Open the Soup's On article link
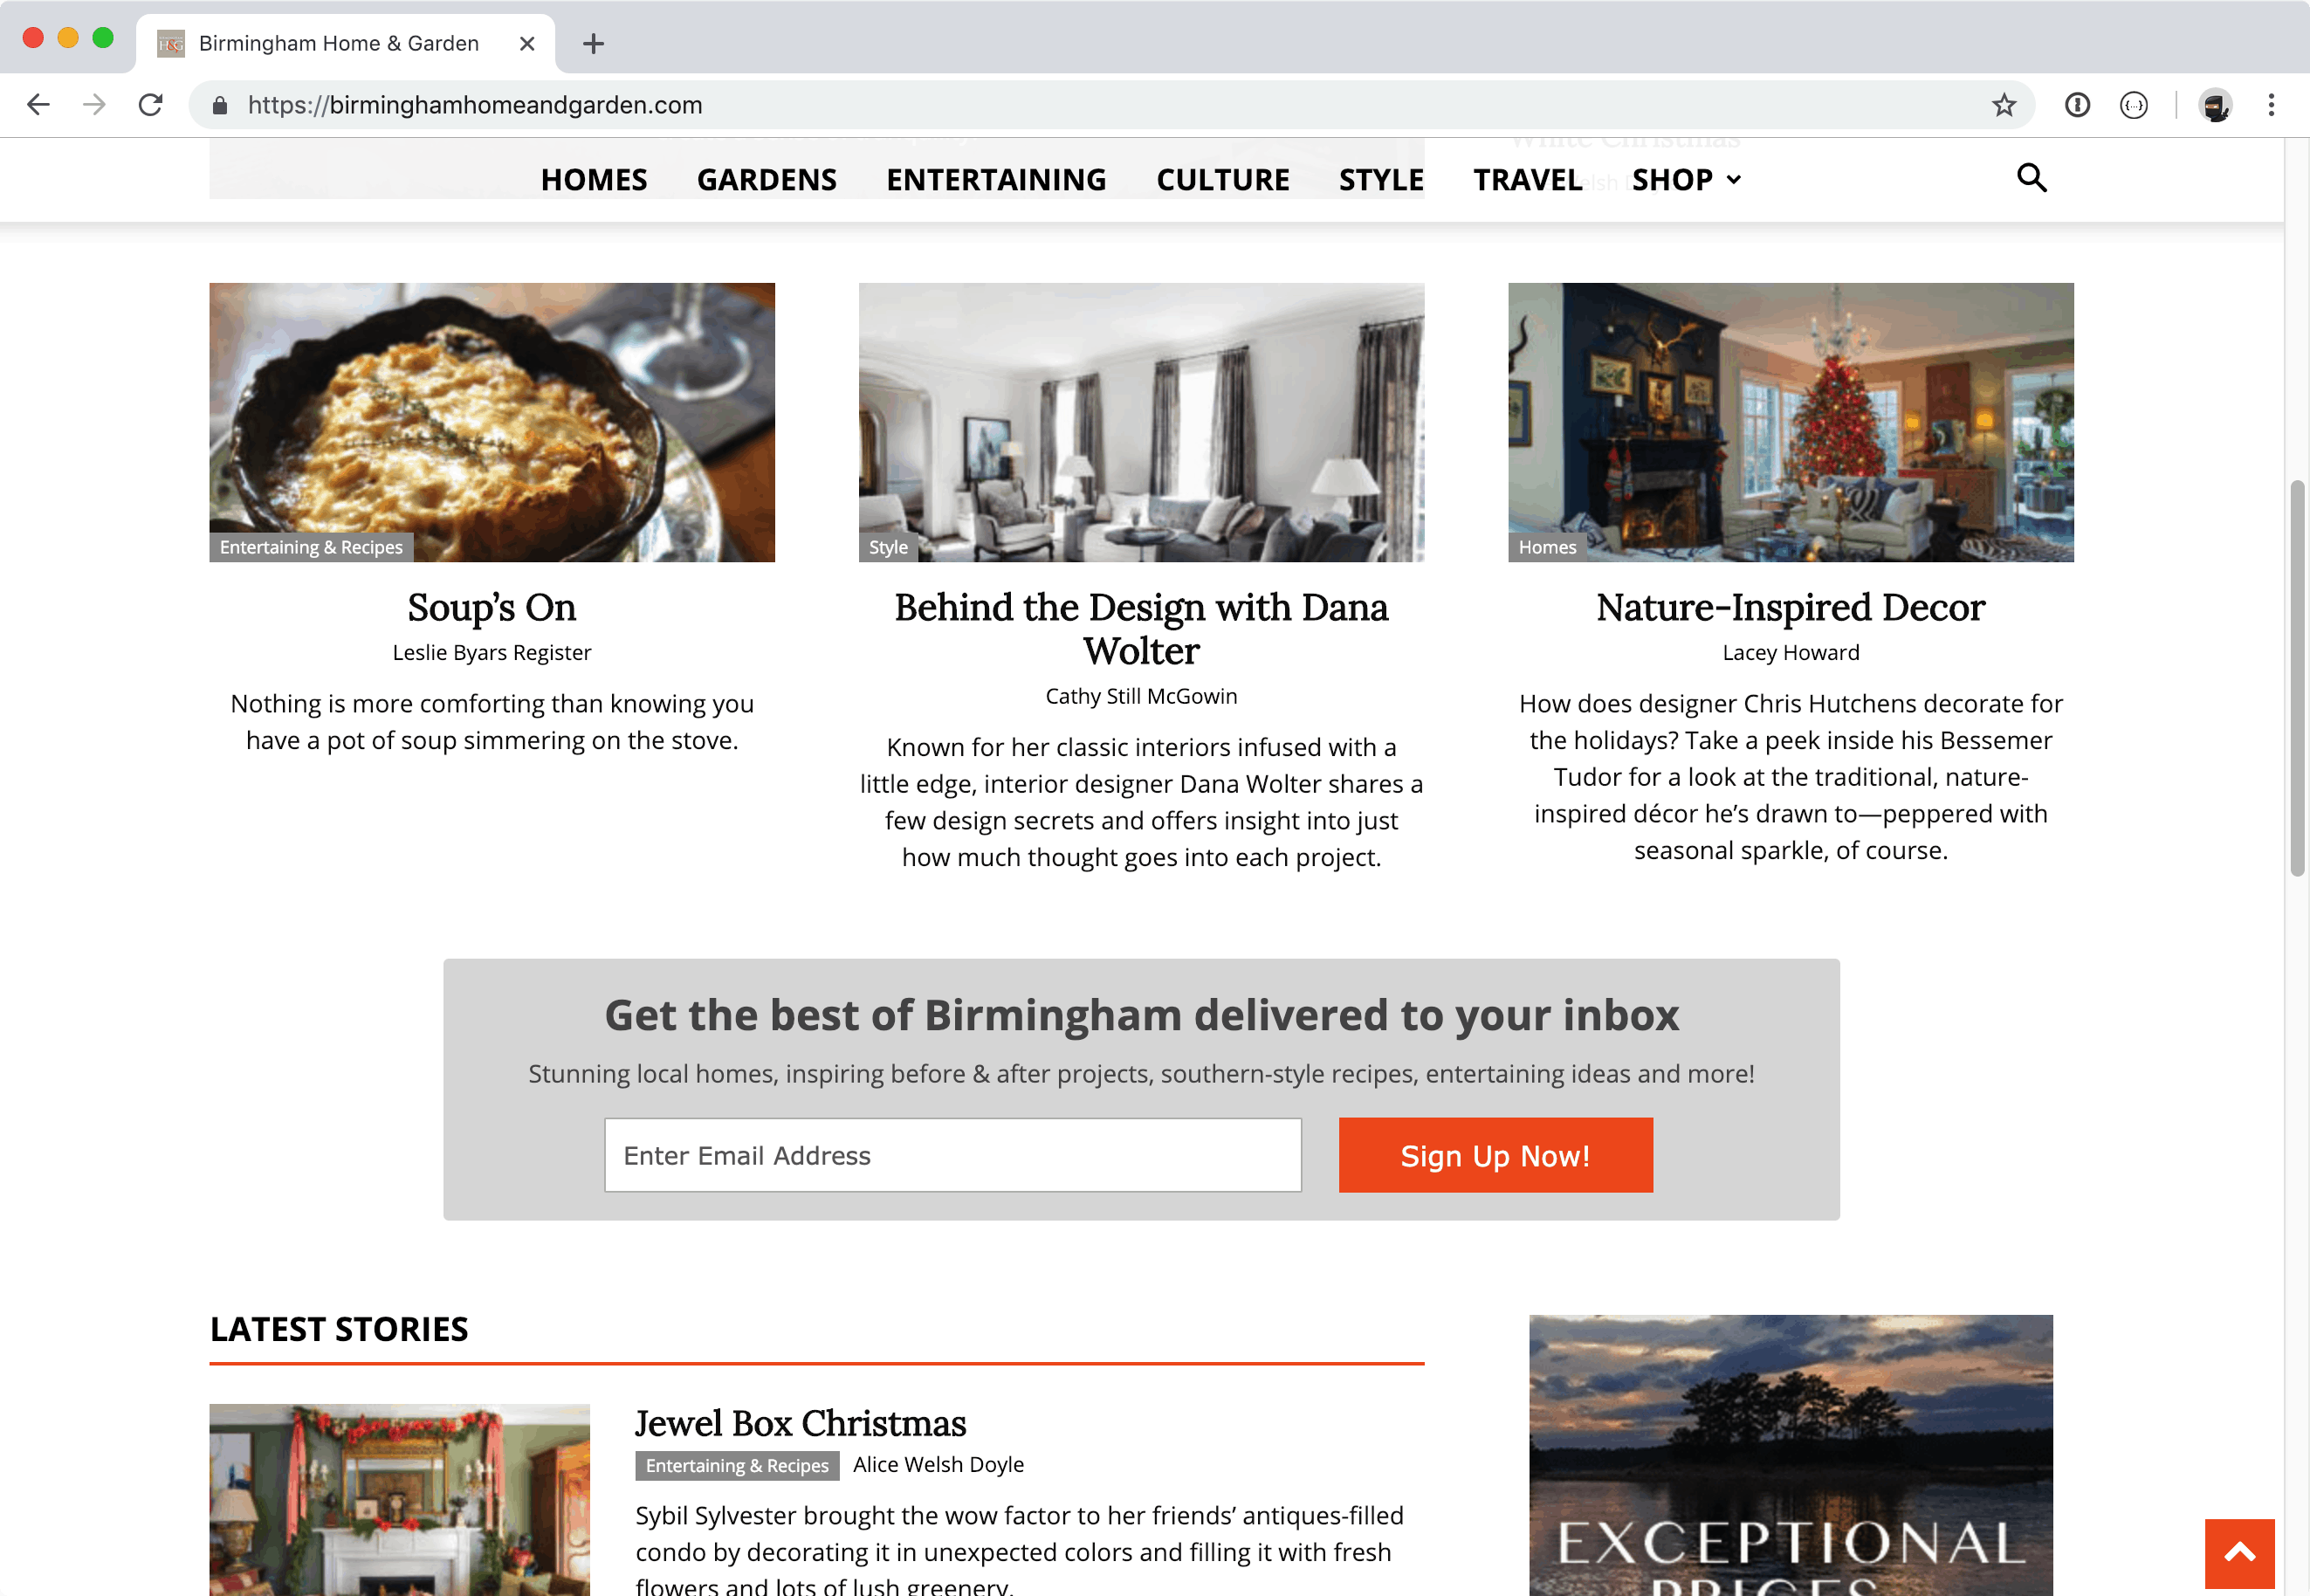This screenshot has width=2310, height=1596. point(491,608)
